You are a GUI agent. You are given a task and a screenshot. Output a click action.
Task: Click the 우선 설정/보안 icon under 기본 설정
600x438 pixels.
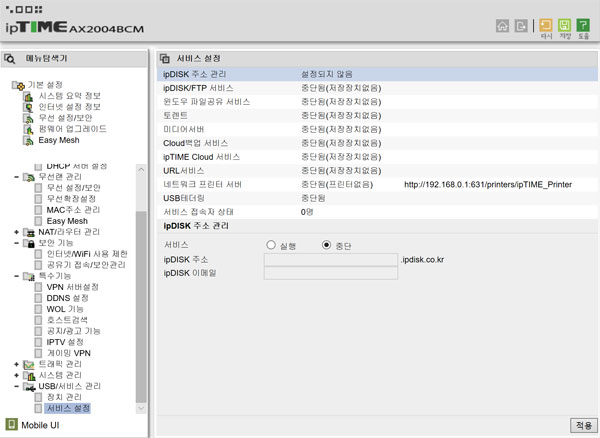pyautogui.click(x=28, y=118)
